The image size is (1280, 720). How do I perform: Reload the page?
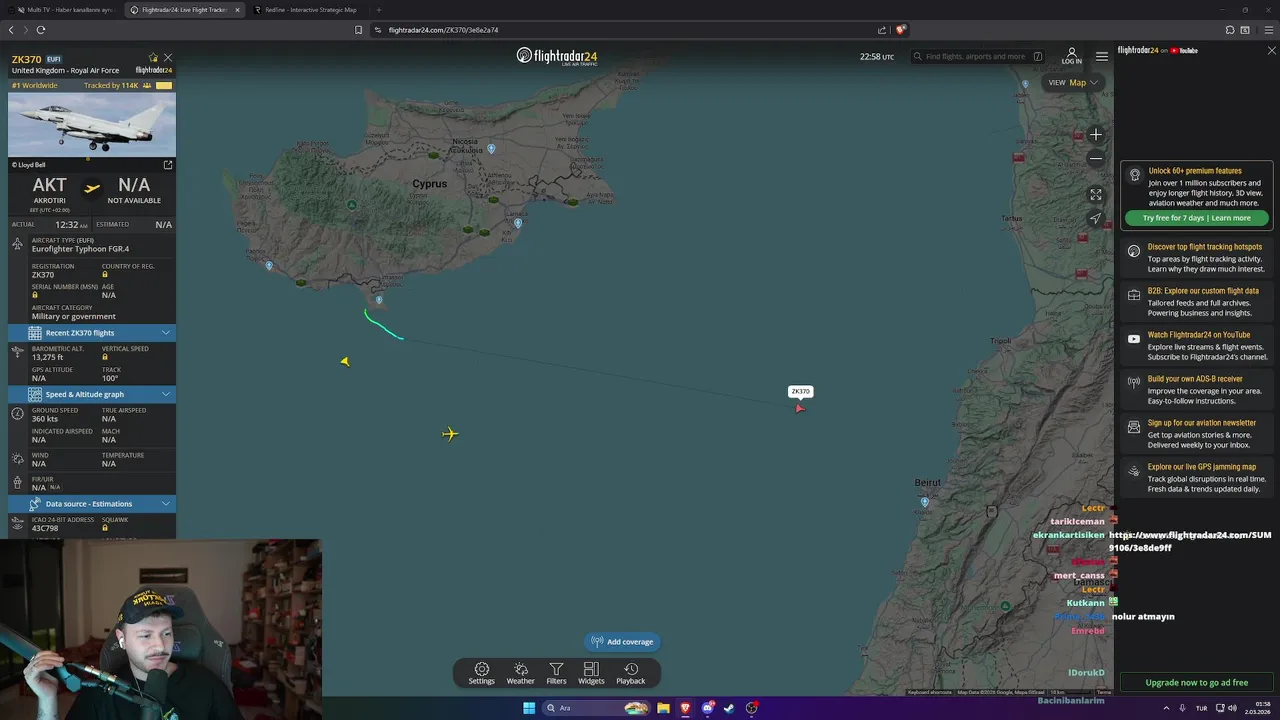40,30
